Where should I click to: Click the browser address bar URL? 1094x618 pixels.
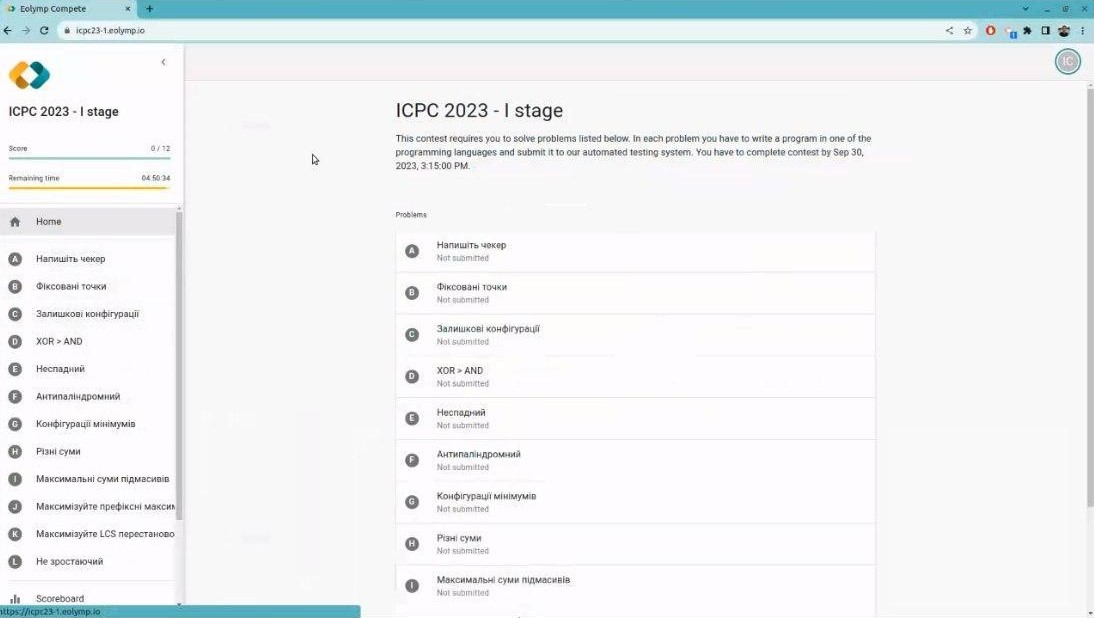coord(110,31)
